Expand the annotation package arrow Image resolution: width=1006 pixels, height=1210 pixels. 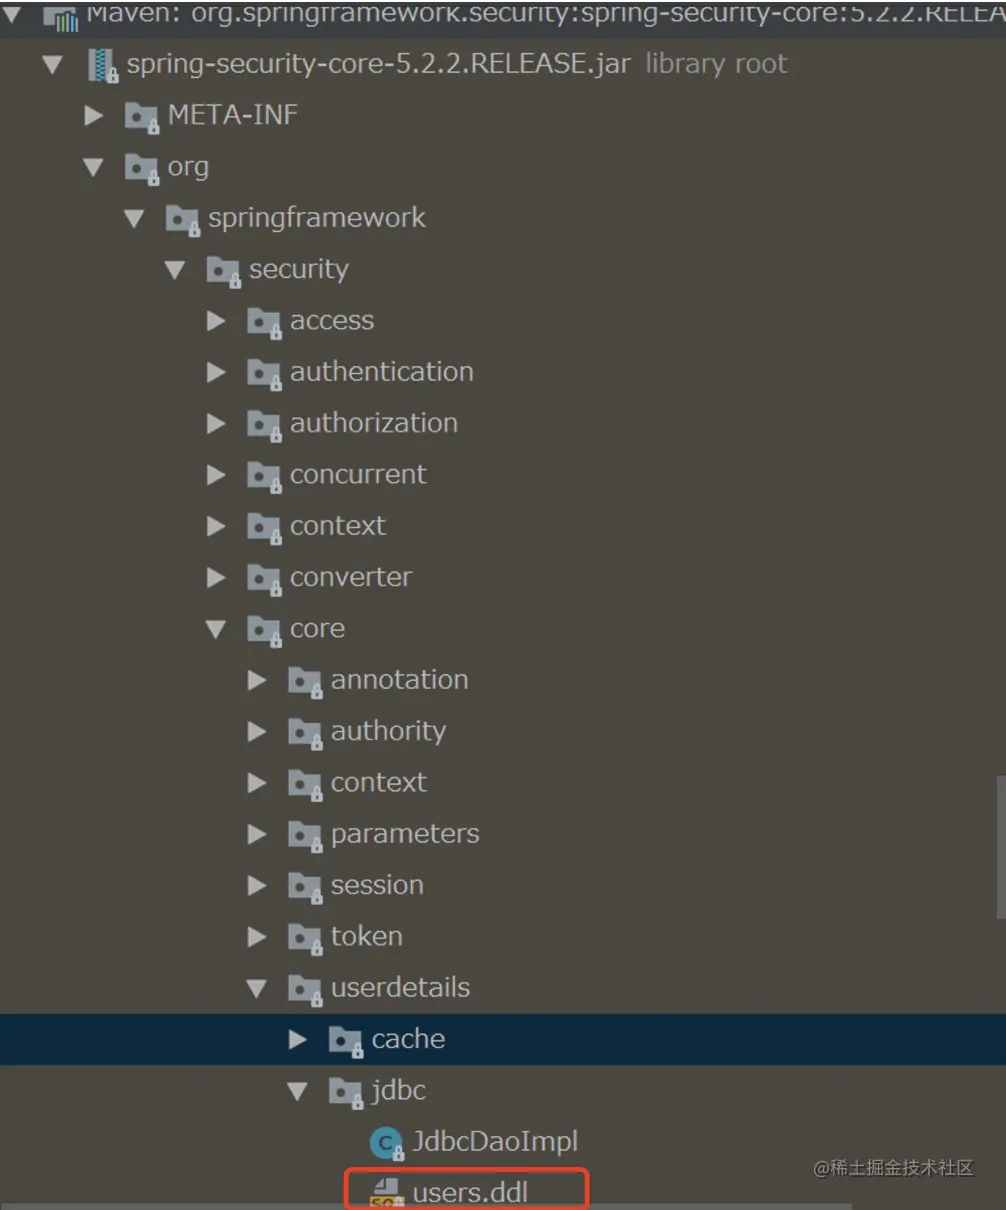click(257, 681)
